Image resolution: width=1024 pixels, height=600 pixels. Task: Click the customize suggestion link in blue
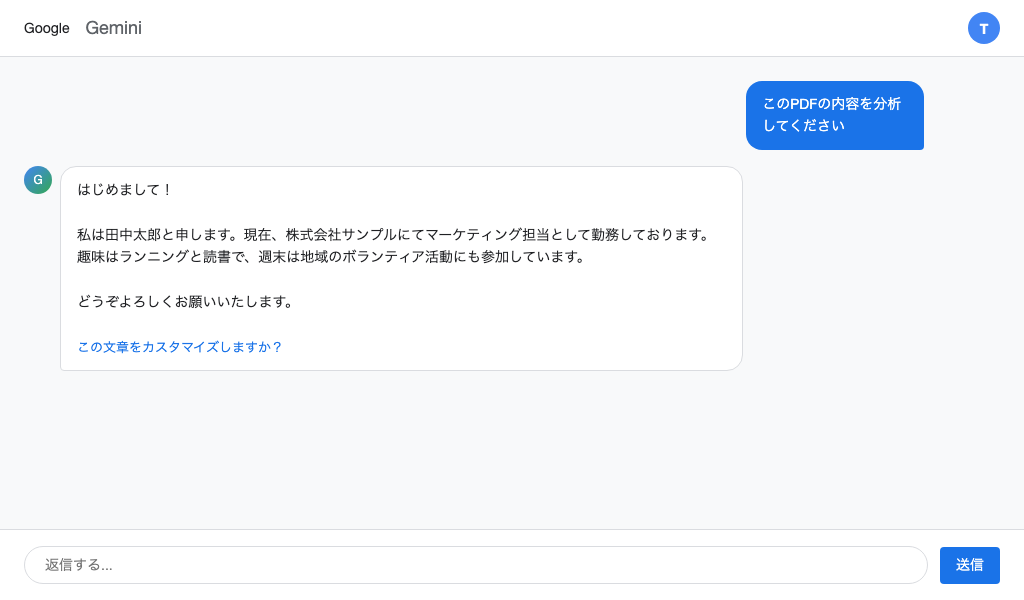[180, 347]
